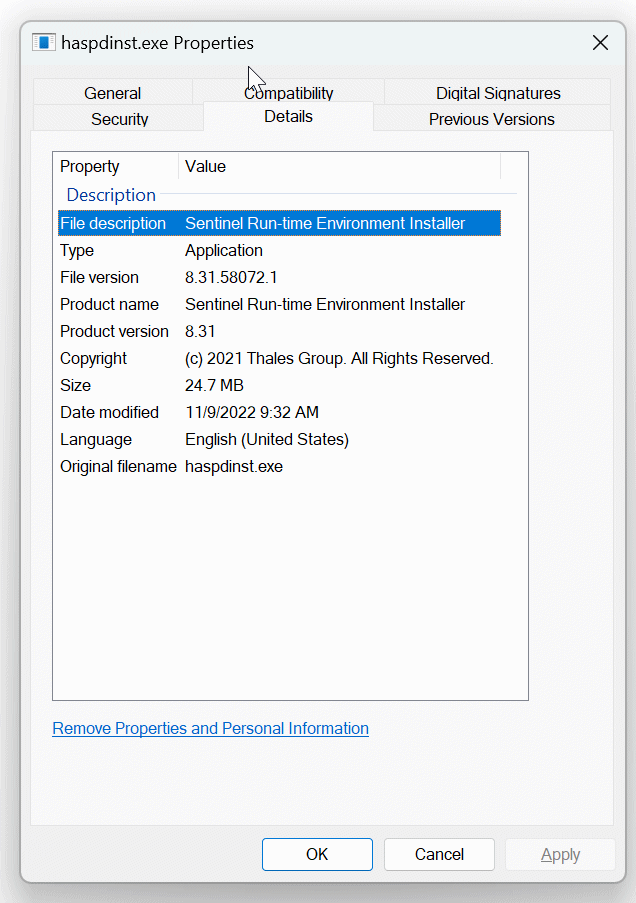Click the Details tab
Image resolution: width=636 pixels, height=903 pixels.
[289, 116]
